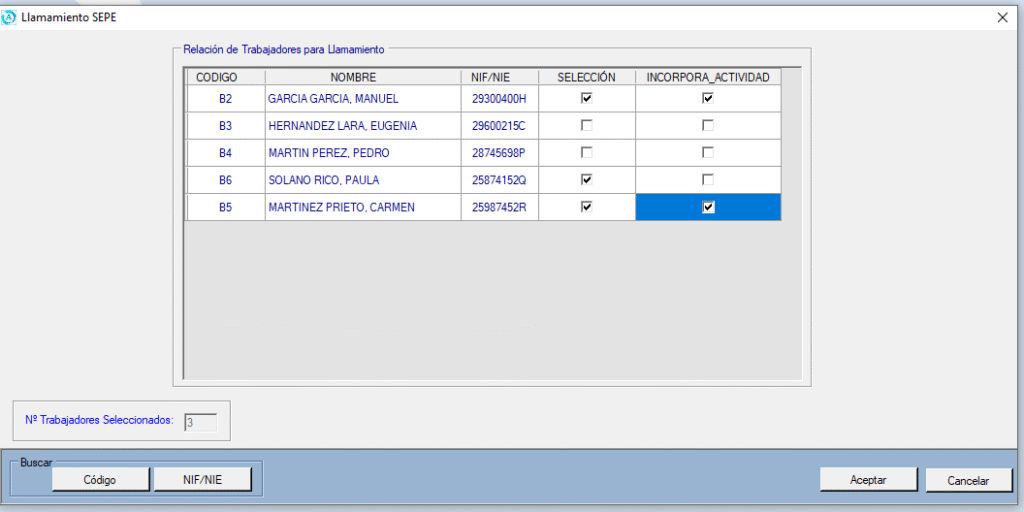
Task: Click the Llamamiento SEPE app icon
Action: click(x=10, y=17)
